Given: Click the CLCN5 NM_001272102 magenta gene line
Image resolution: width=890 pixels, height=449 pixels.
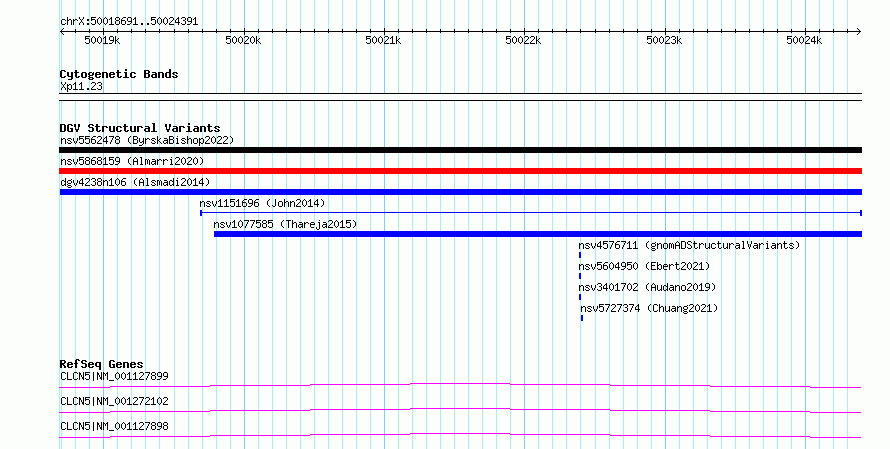Looking at the screenshot, I should [x=460, y=410].
